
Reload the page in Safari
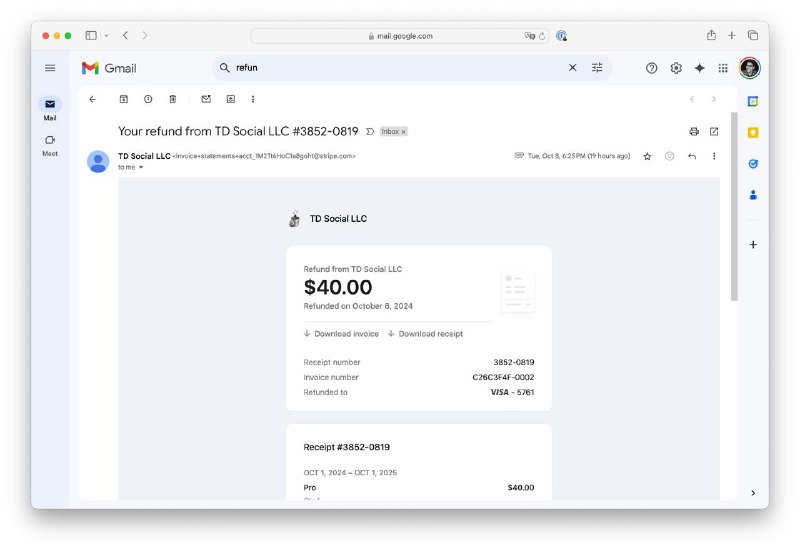(x=542, y=36)
